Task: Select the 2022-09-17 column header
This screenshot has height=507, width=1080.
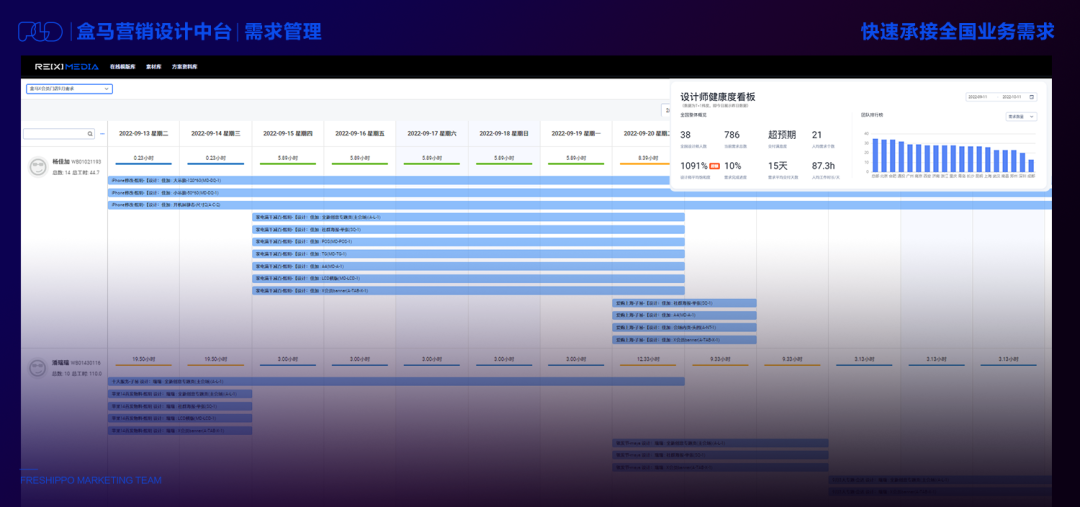Action: click(432, 133)
